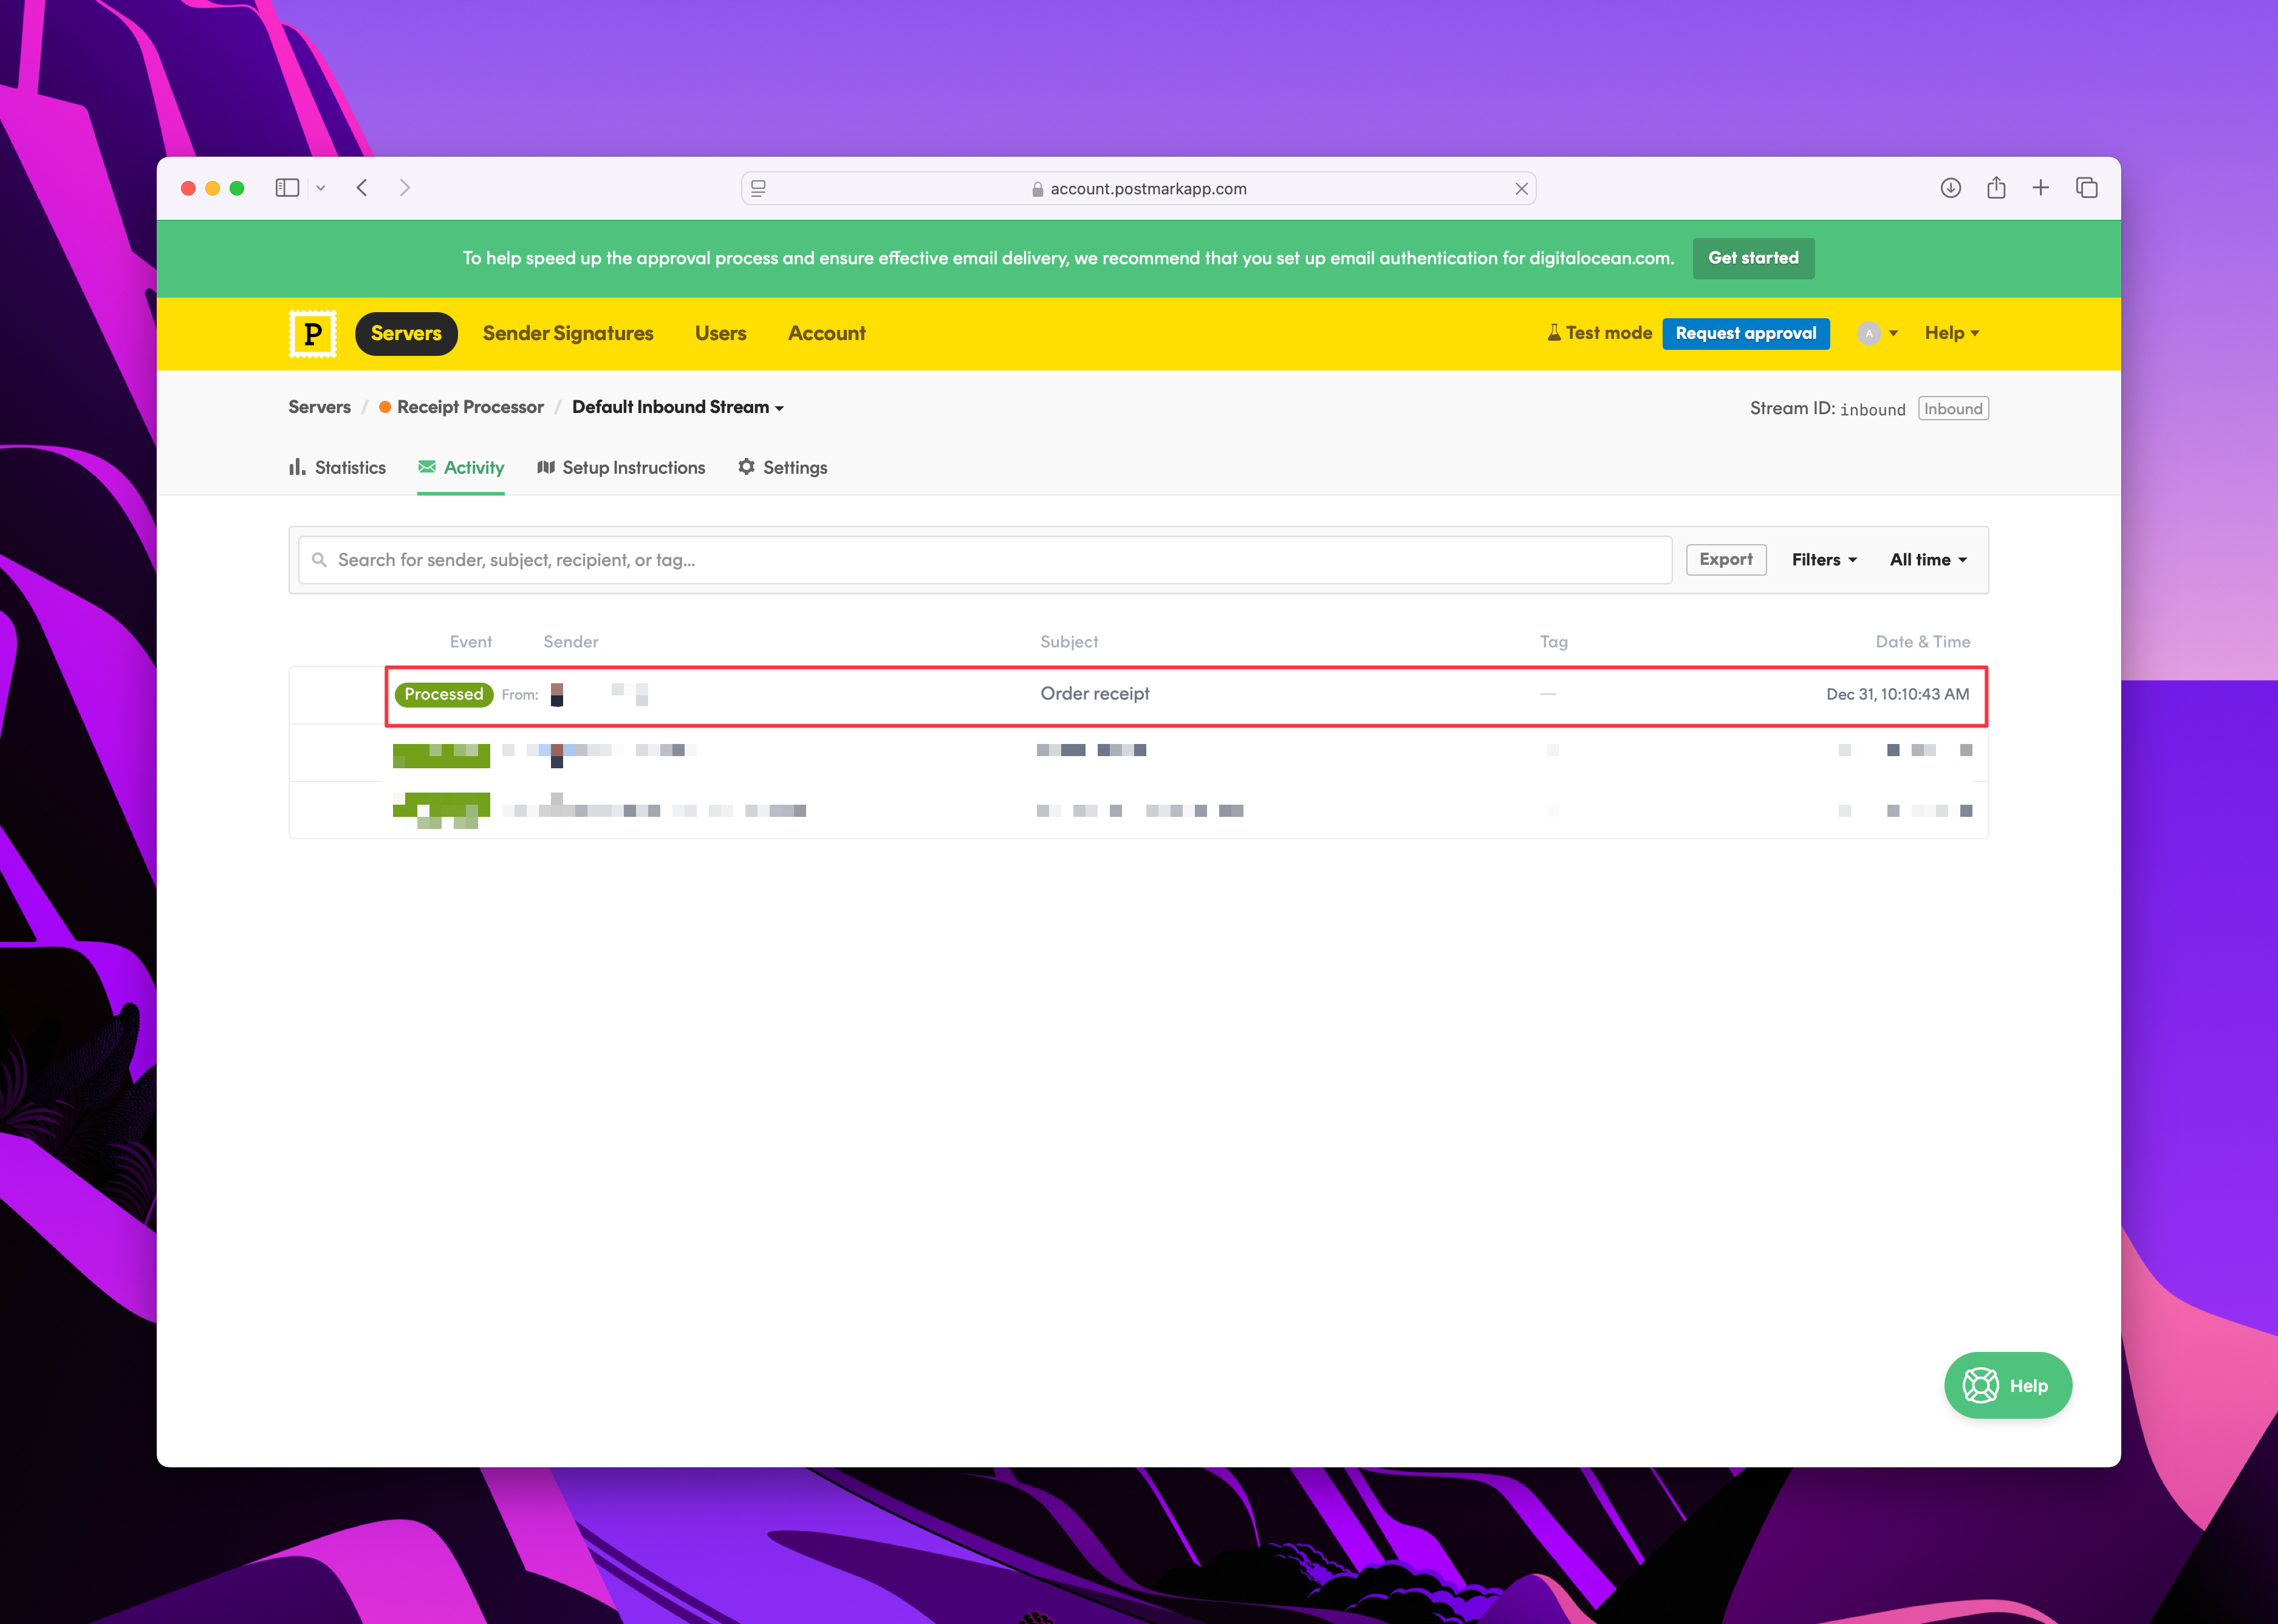
Task: Open Receipt Processor breadcrumb
Action: (x=461, y=407)
